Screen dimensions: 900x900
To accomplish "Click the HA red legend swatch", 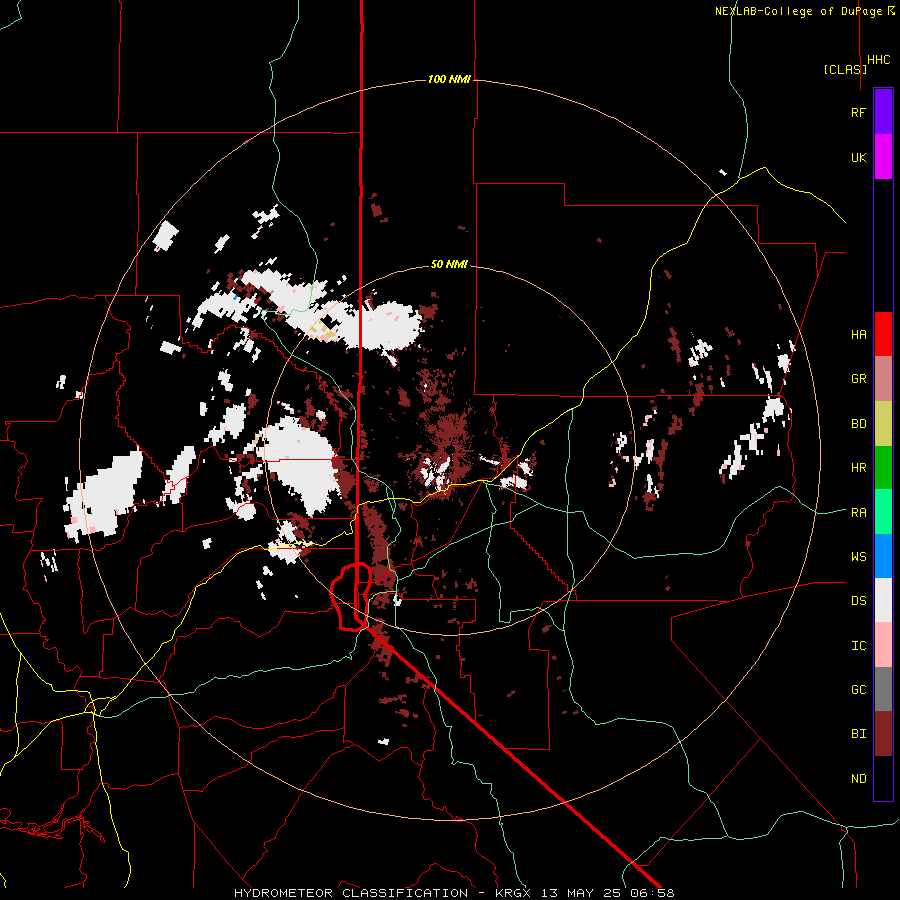I will pos(883,334).
